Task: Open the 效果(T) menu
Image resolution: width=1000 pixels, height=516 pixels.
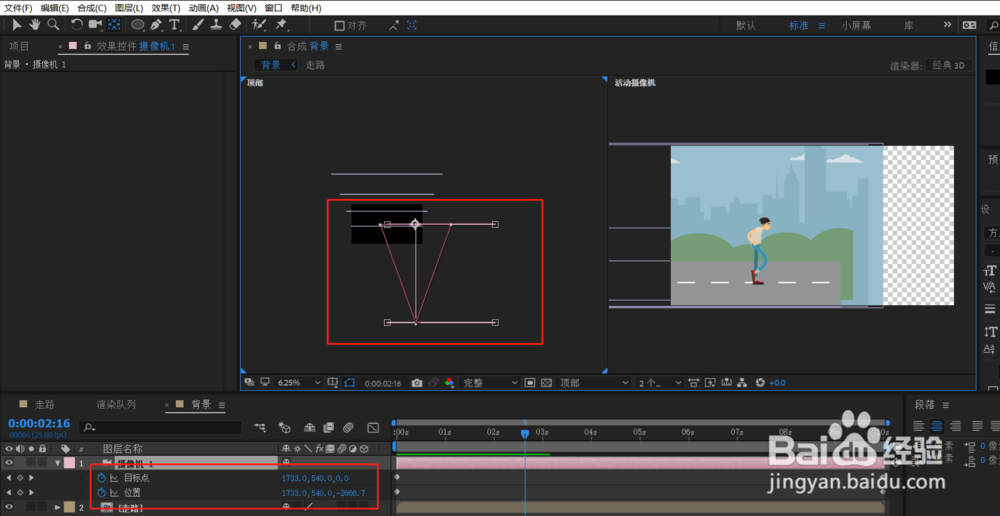Action: tap(166, 8)
